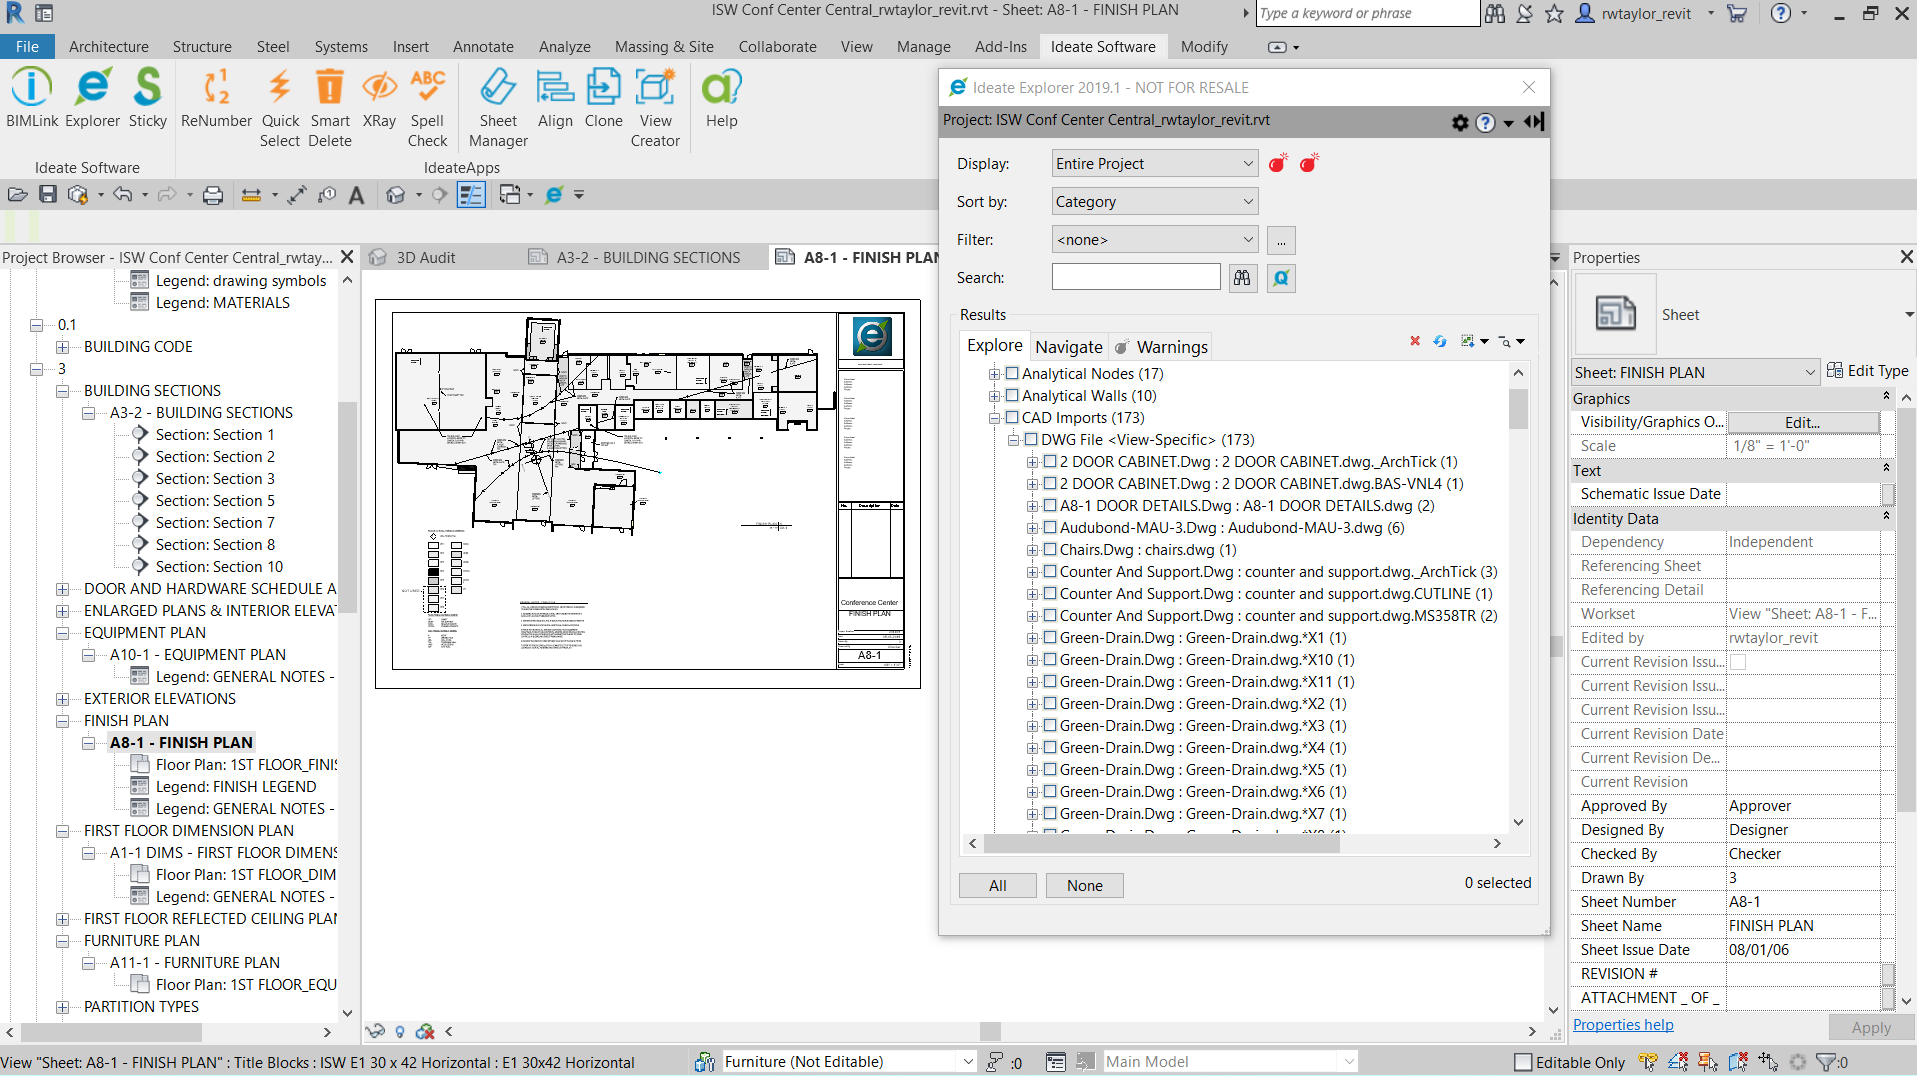This screenshot has height=1076, width=1917.
Task: Click the Visibility/Graphics Edit button
Action: pyautogui.click(x=1802, y=422)
